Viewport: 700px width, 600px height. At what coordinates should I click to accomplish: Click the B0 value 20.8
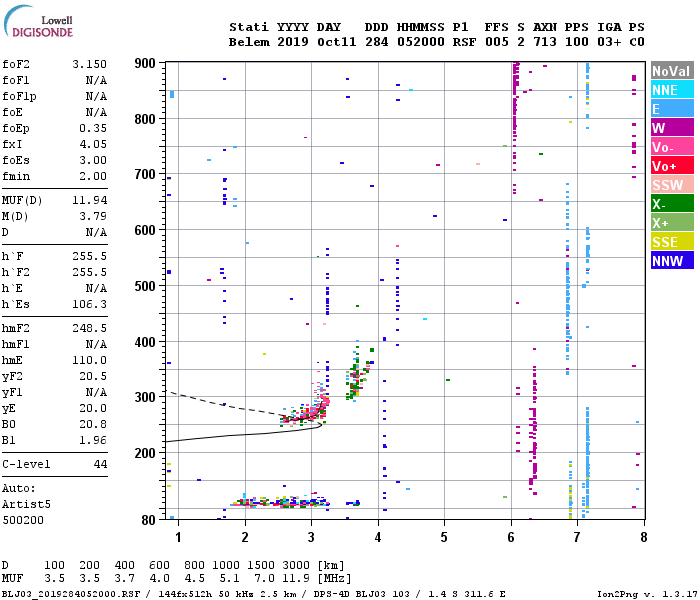point(93,425)
